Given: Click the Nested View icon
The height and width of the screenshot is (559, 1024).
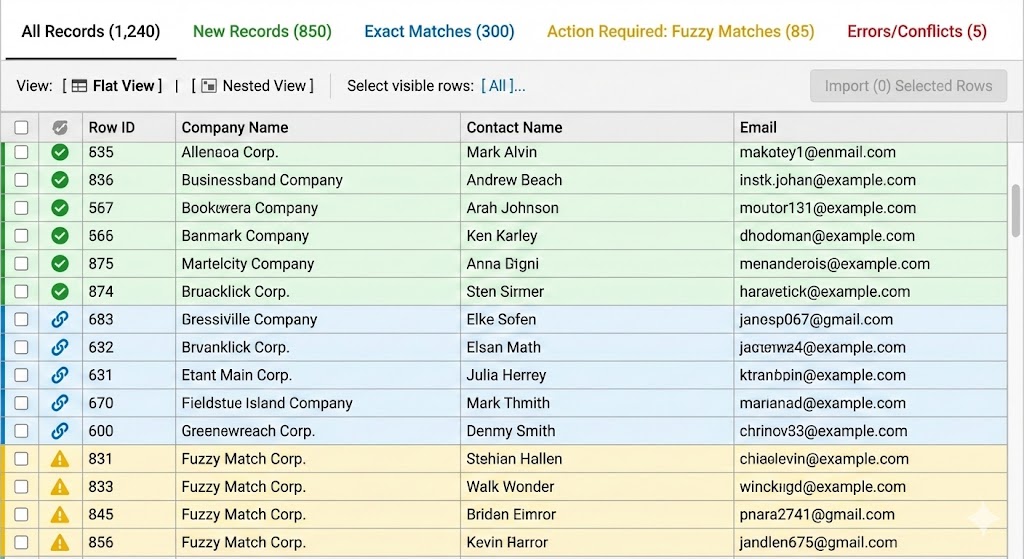Looking at the screenshot, I should pyautogui.click(x=208, y=86).
